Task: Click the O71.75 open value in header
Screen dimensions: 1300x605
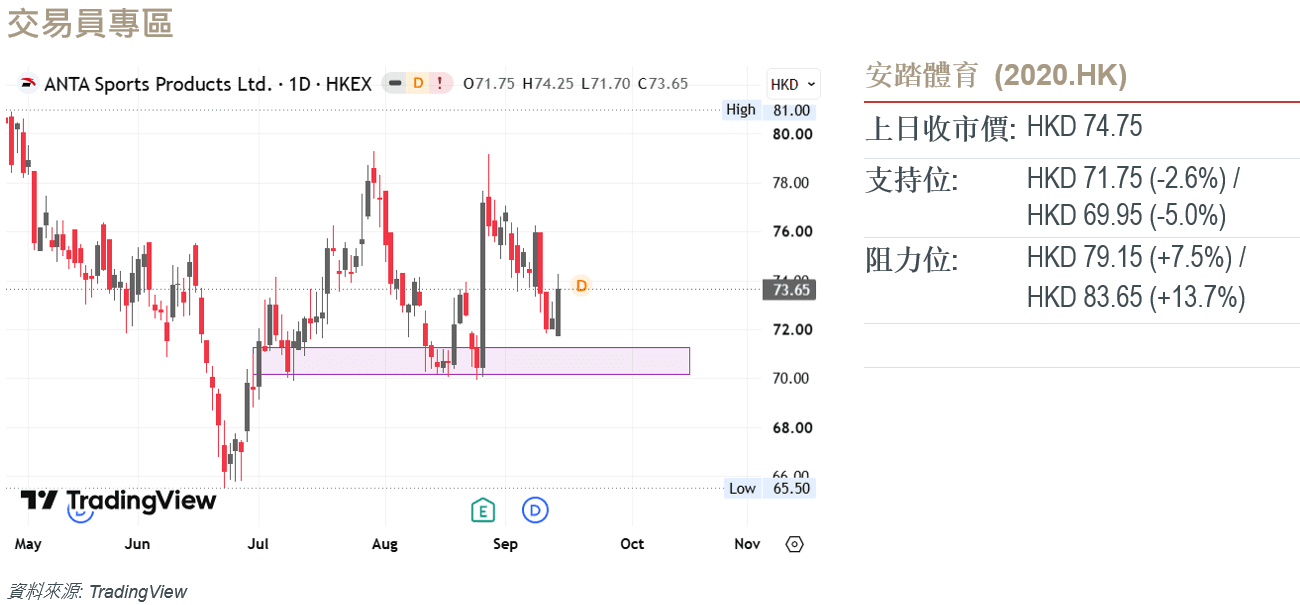Action: pyautogui.click(x=489, y=83)
